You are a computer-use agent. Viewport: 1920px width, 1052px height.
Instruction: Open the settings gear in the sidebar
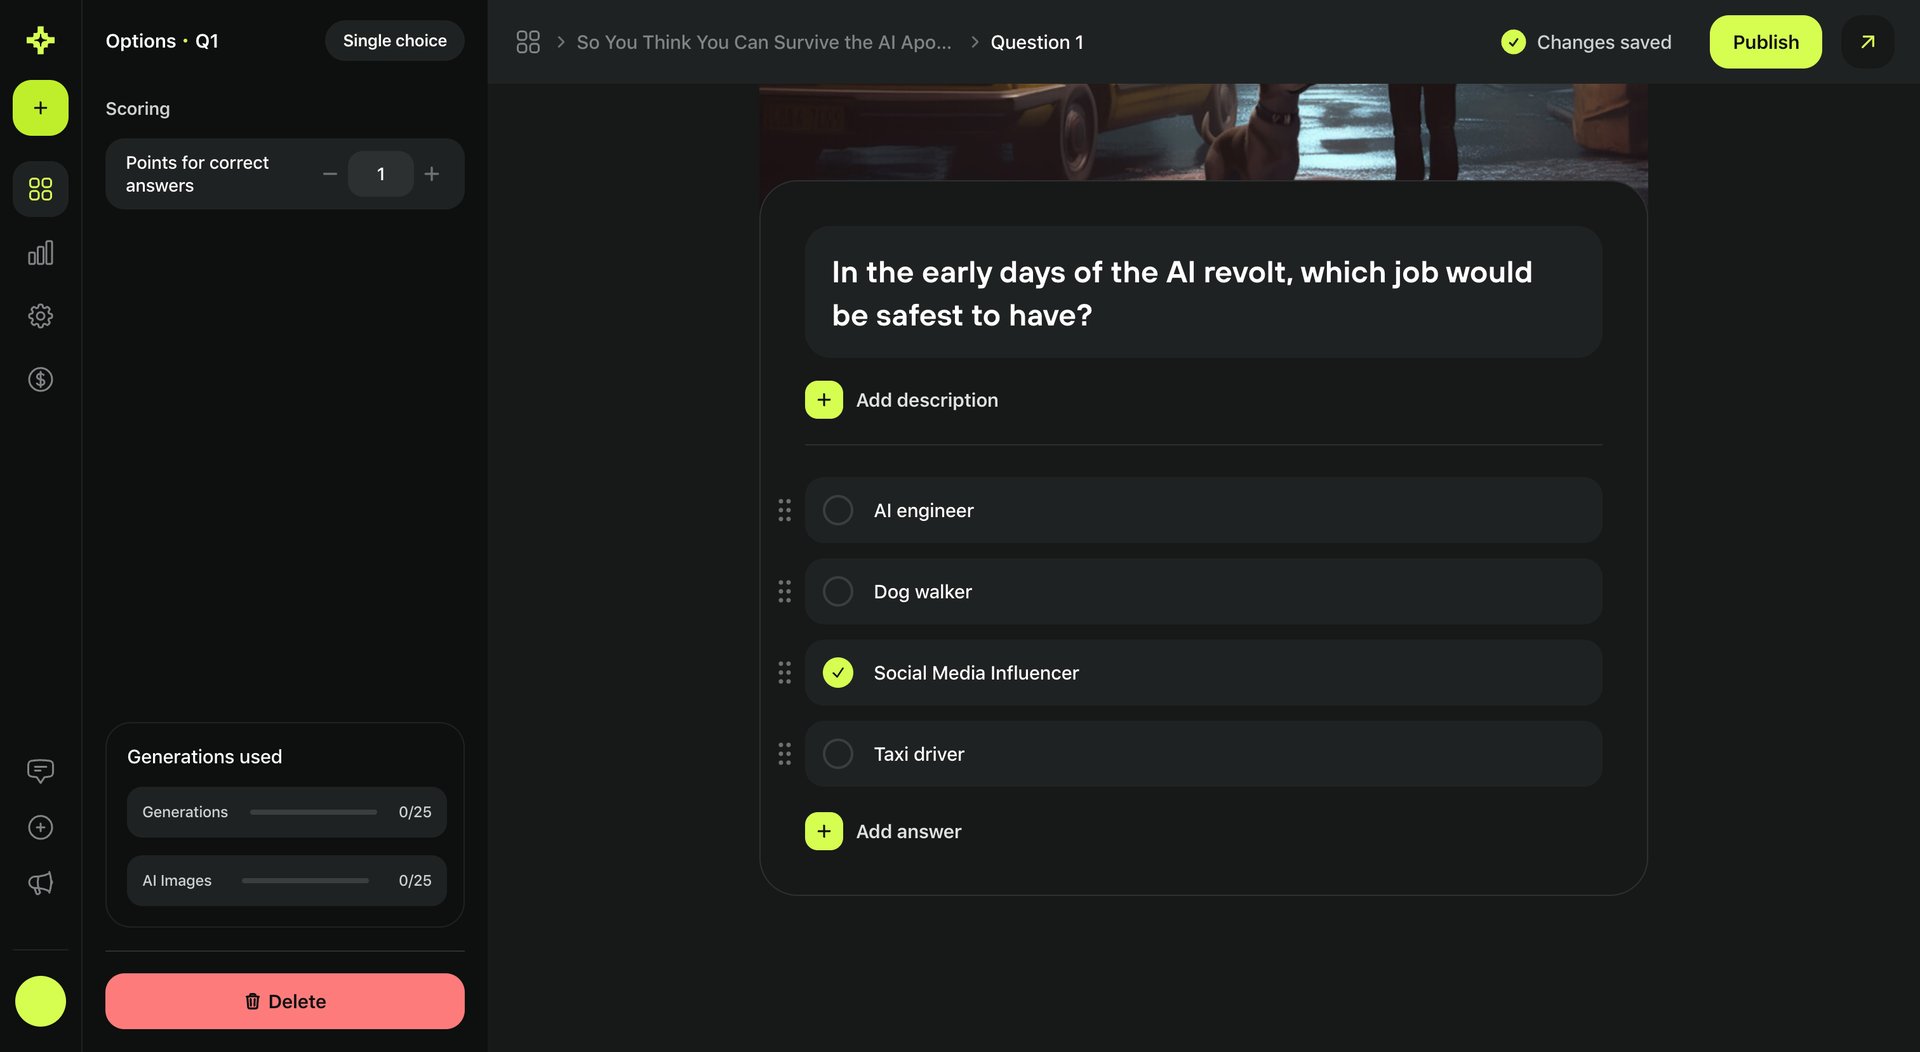(x=40, y=315)
